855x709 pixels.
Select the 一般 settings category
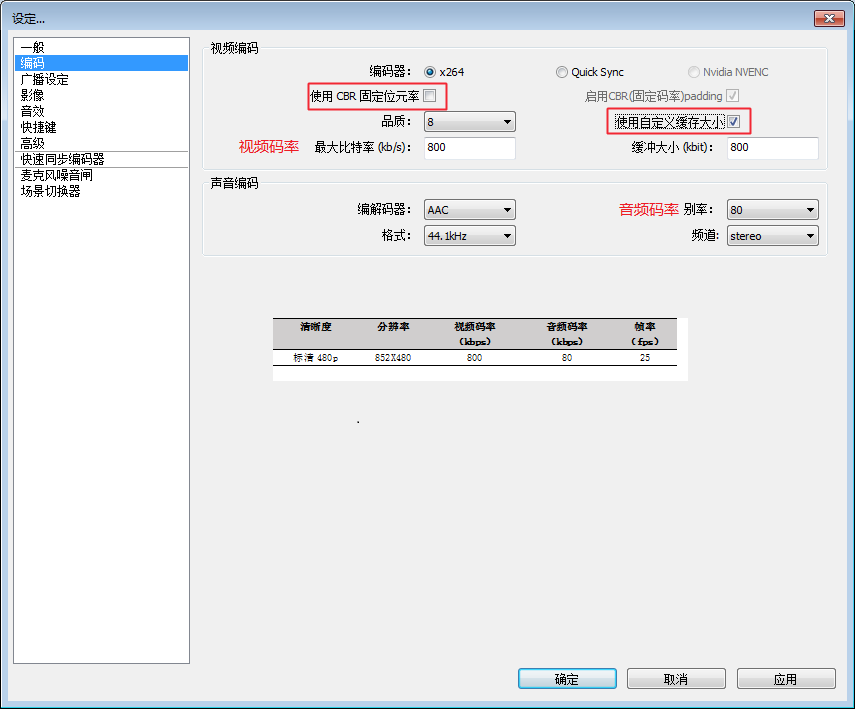coord(101,47)
